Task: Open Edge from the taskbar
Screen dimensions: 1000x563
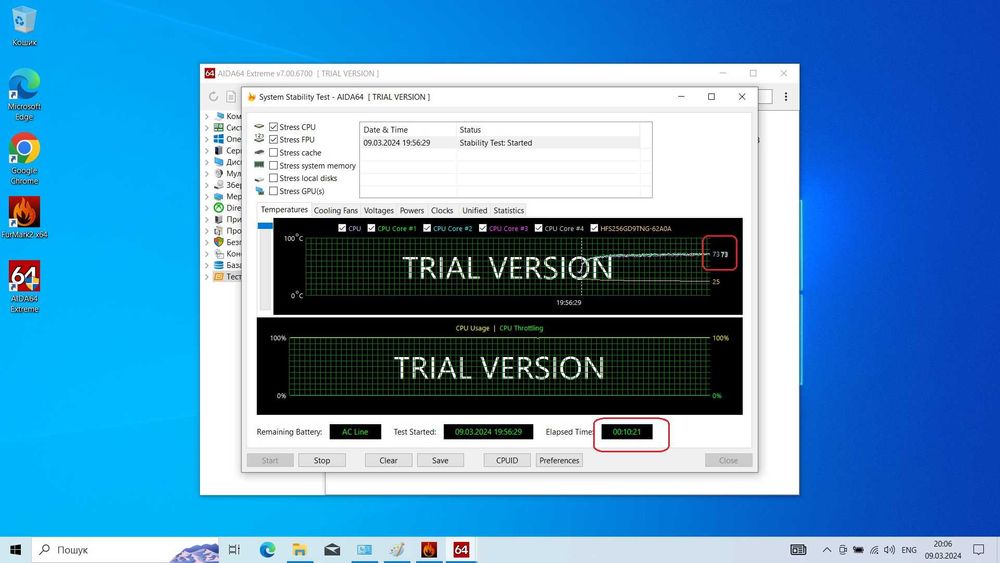Action: coord(267,550)
